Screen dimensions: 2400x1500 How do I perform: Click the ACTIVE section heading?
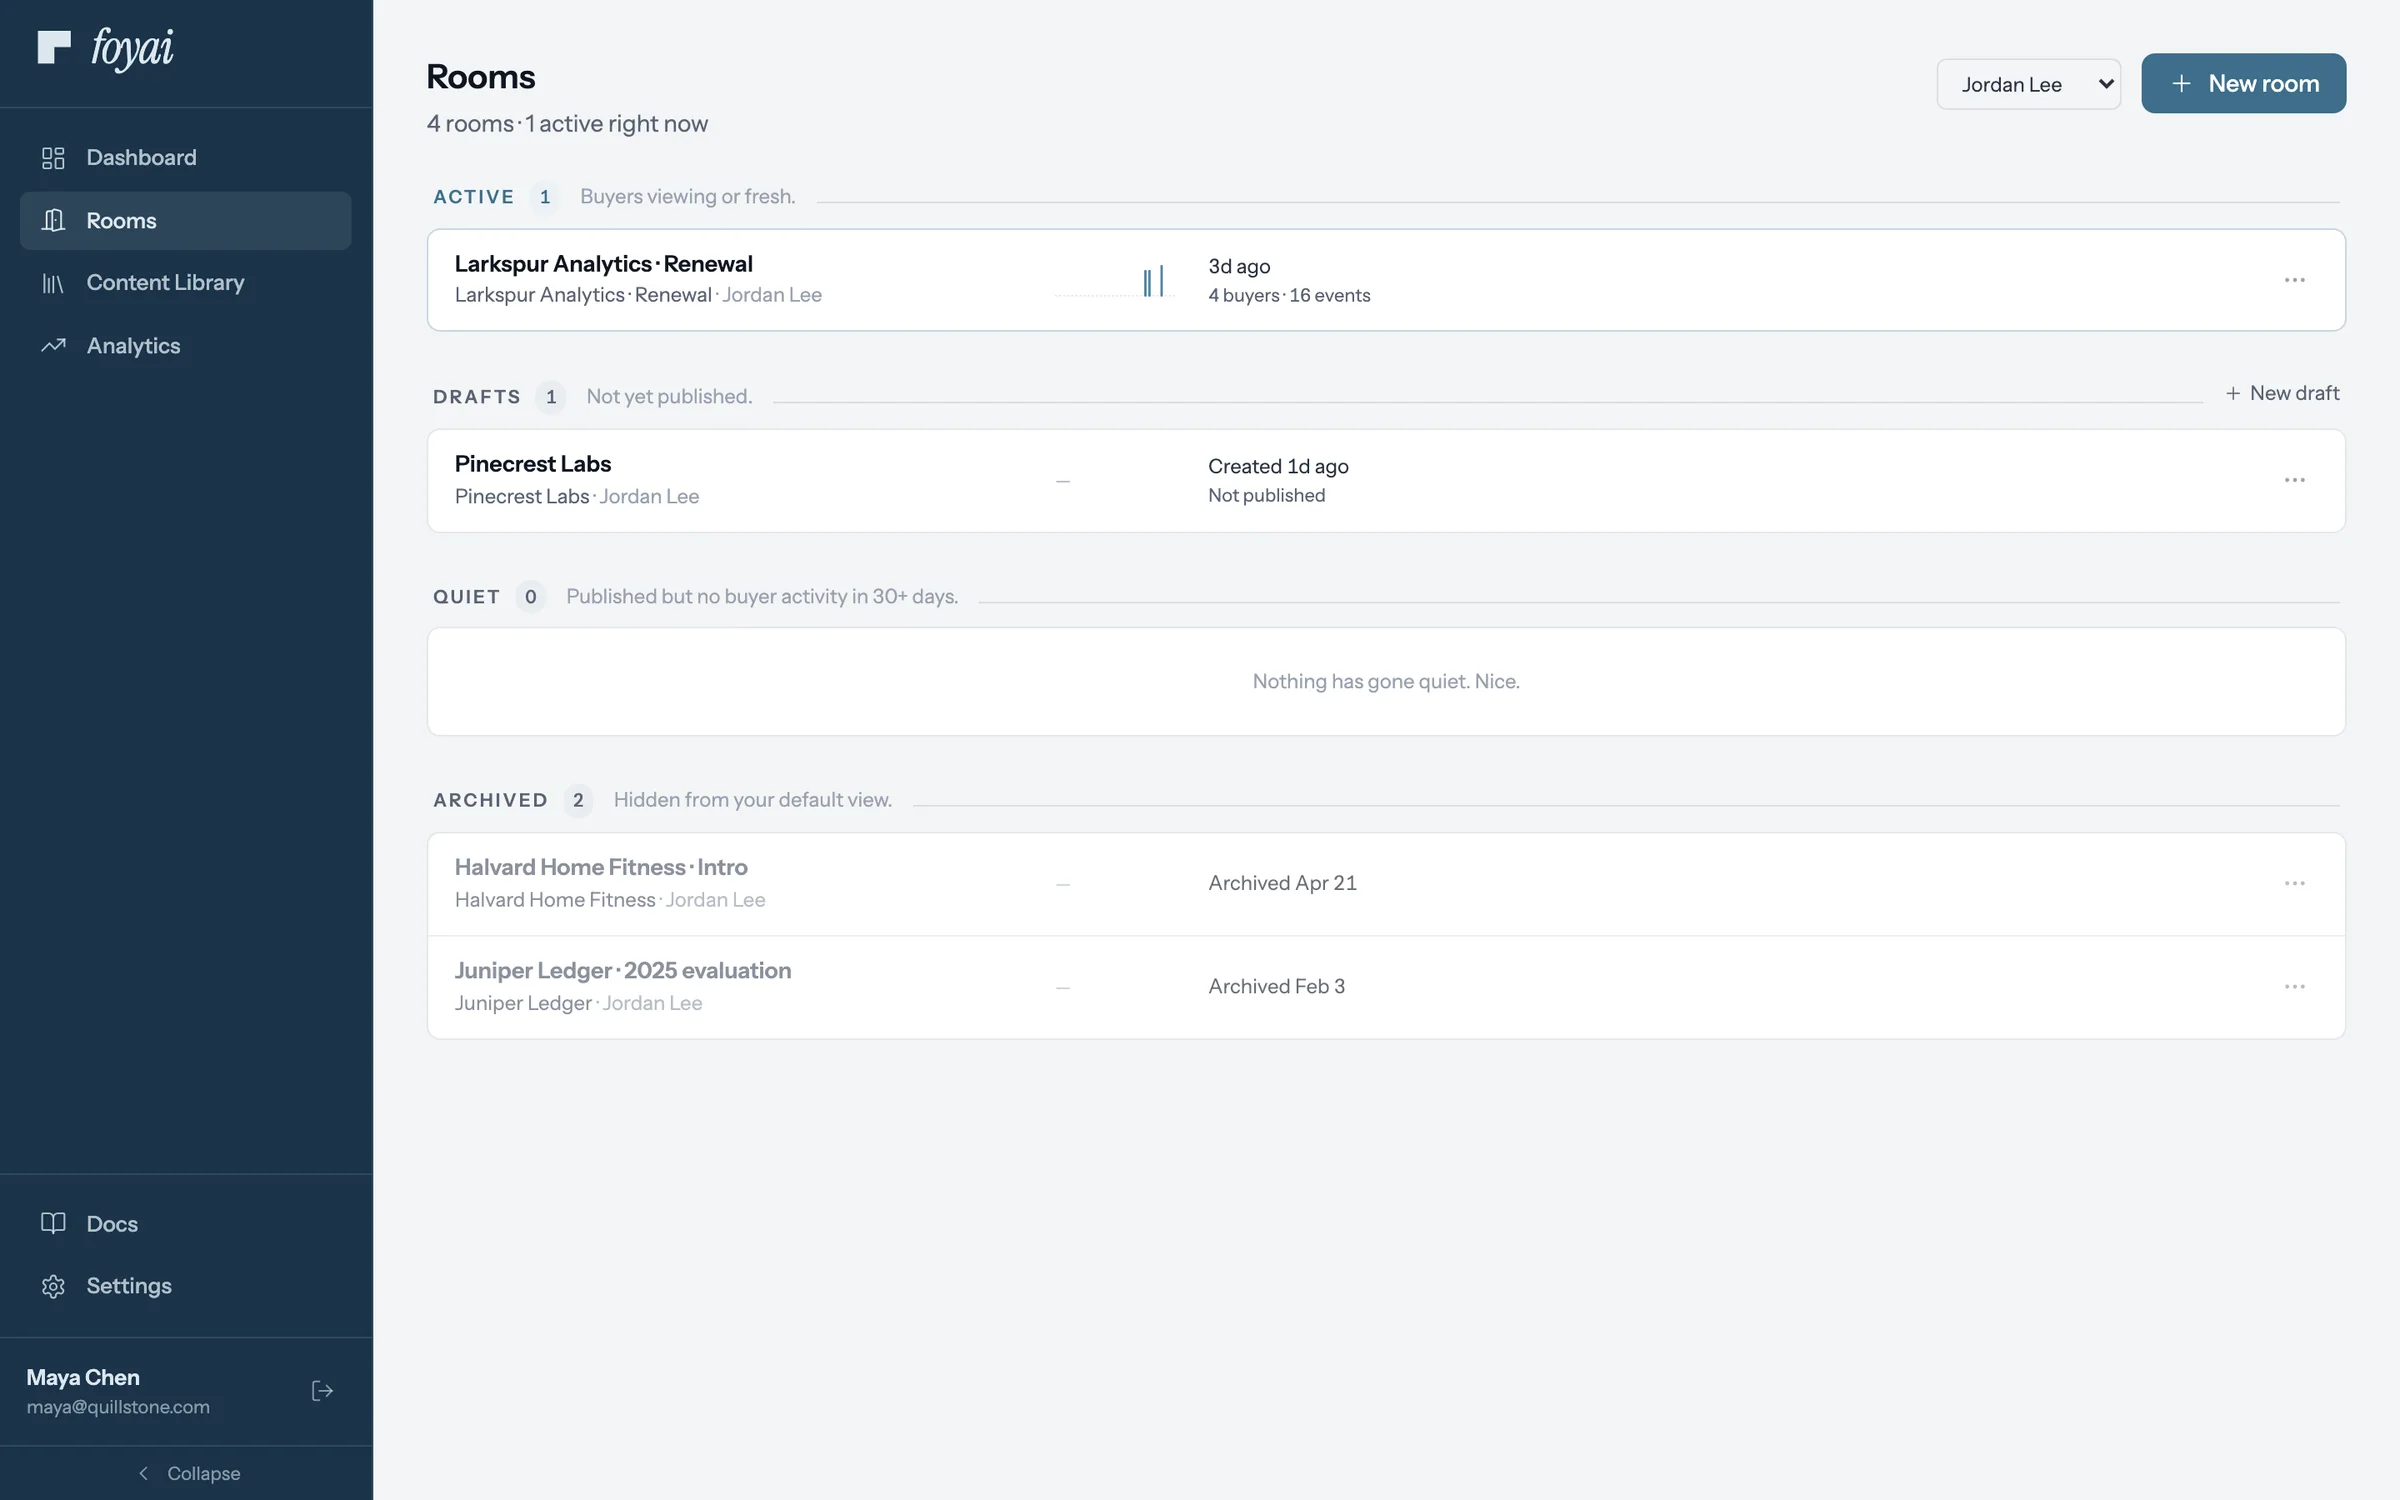click(473, 197)
